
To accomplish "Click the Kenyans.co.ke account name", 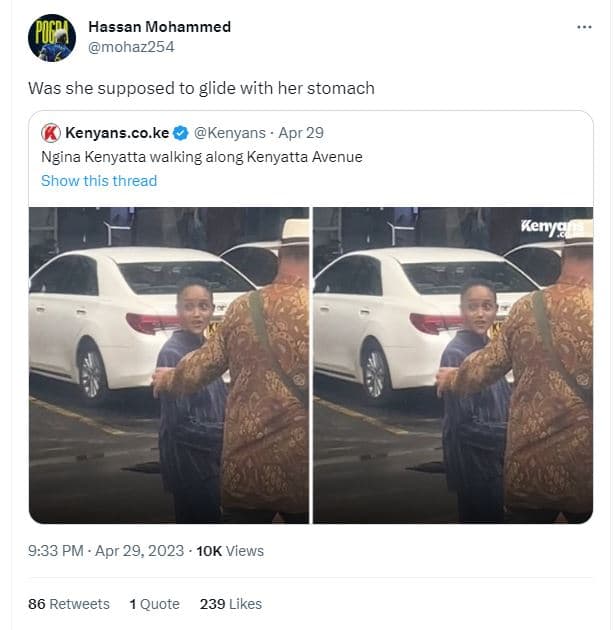I will tap(117, 133).
